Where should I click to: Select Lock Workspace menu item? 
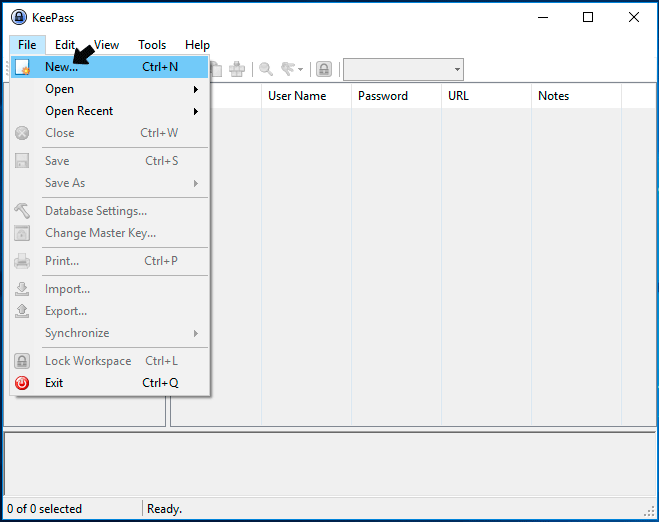tap(110, 361)
